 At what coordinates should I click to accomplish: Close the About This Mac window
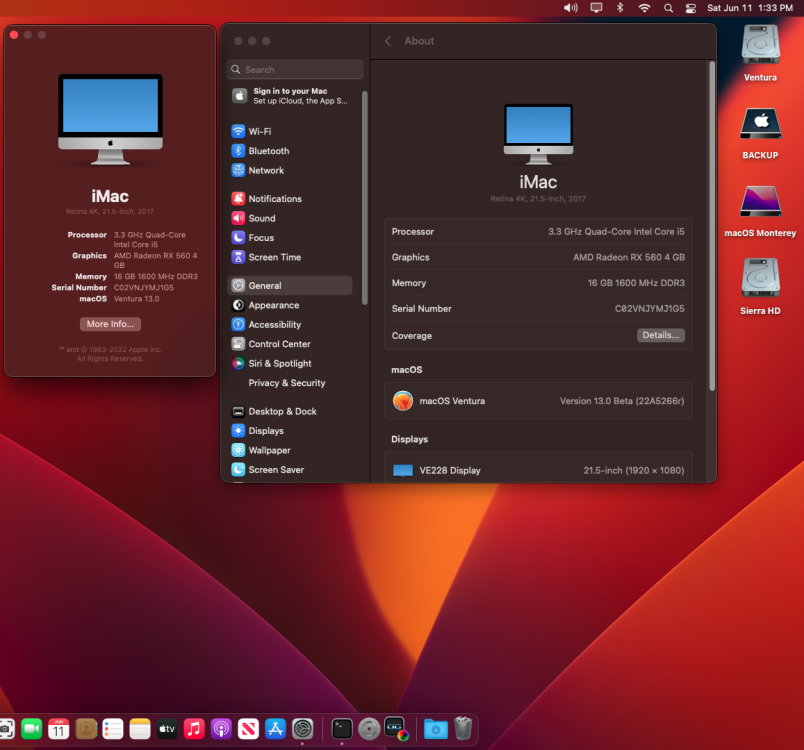pyautogui.click(x=14, y=35)
